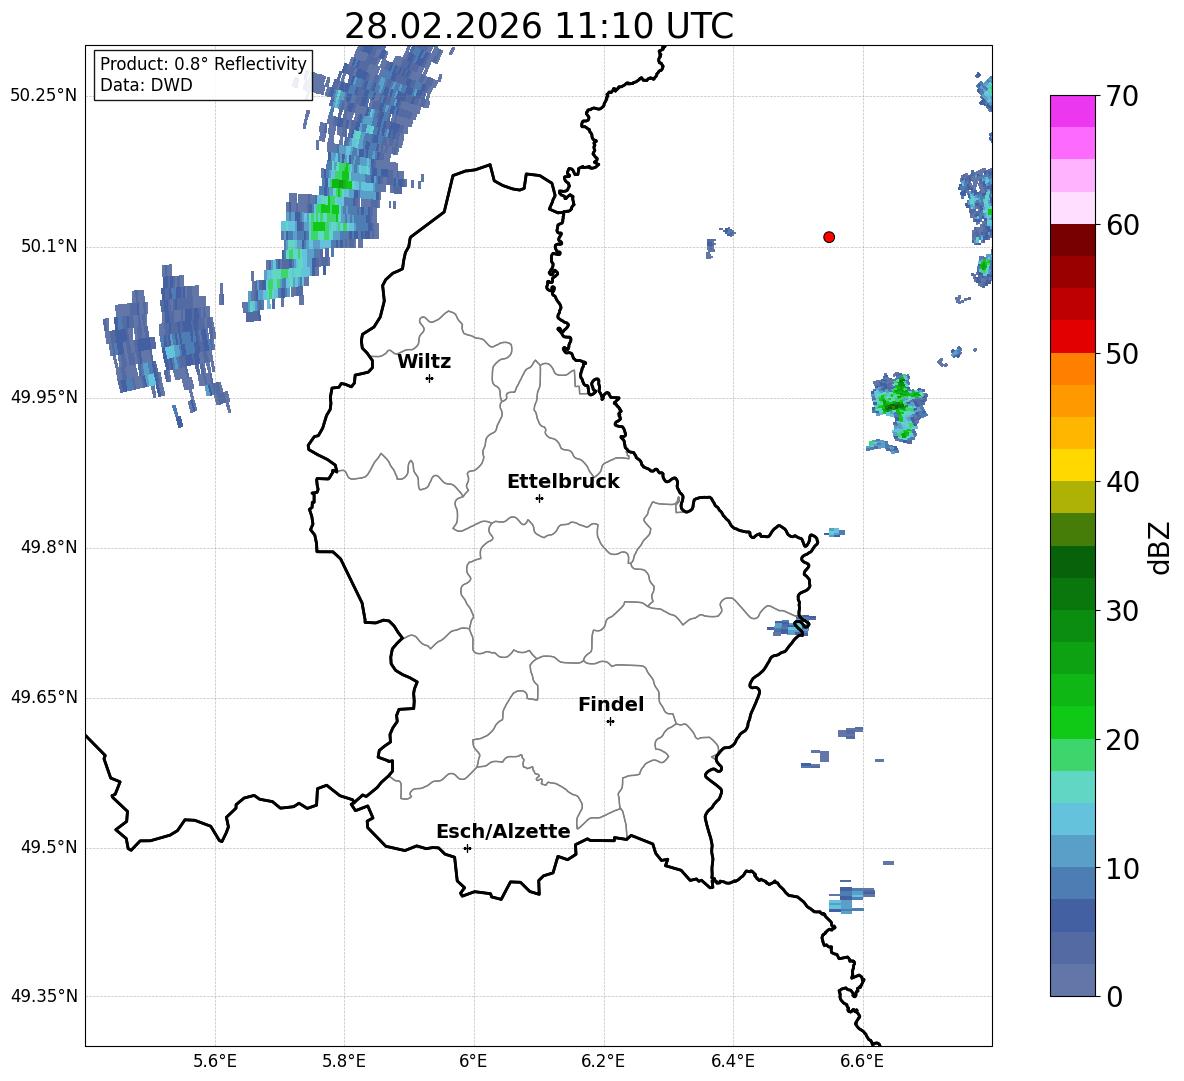The image size is (1184, 1081).
Task: Click the Wiltz station cross marker
Action: click(x=430, y=378)
